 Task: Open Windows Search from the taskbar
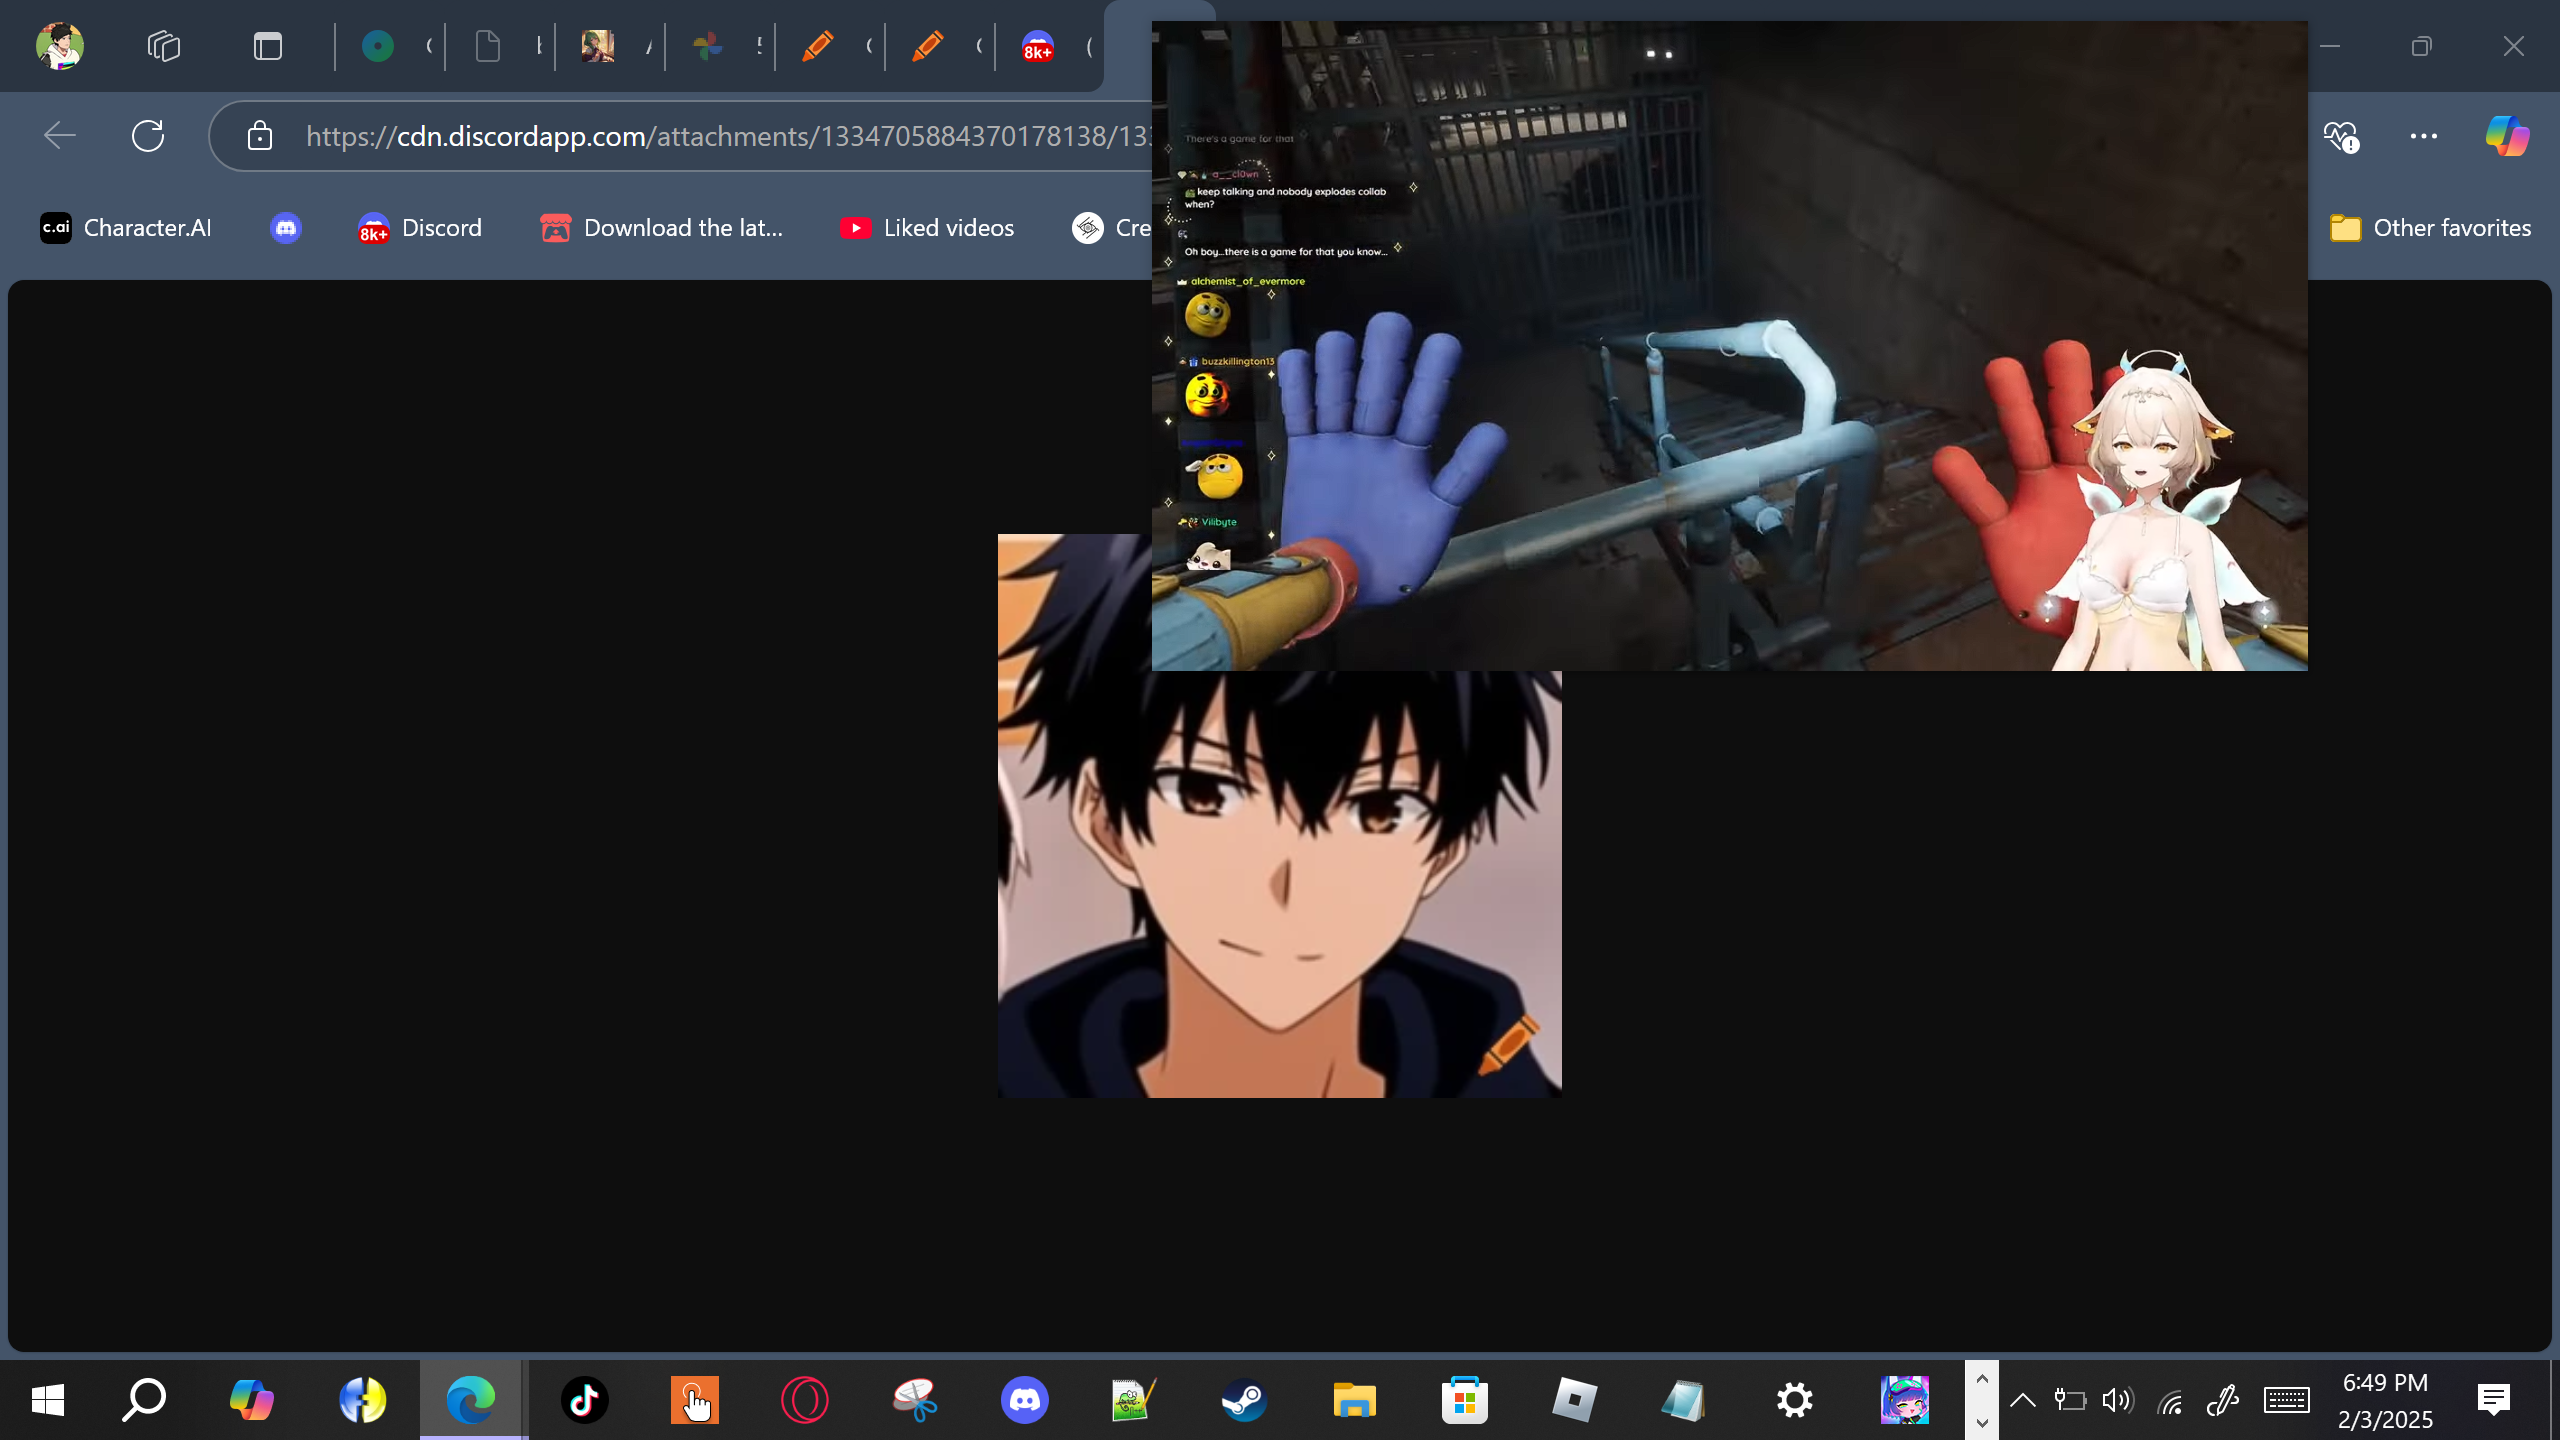click(144, 1400)
